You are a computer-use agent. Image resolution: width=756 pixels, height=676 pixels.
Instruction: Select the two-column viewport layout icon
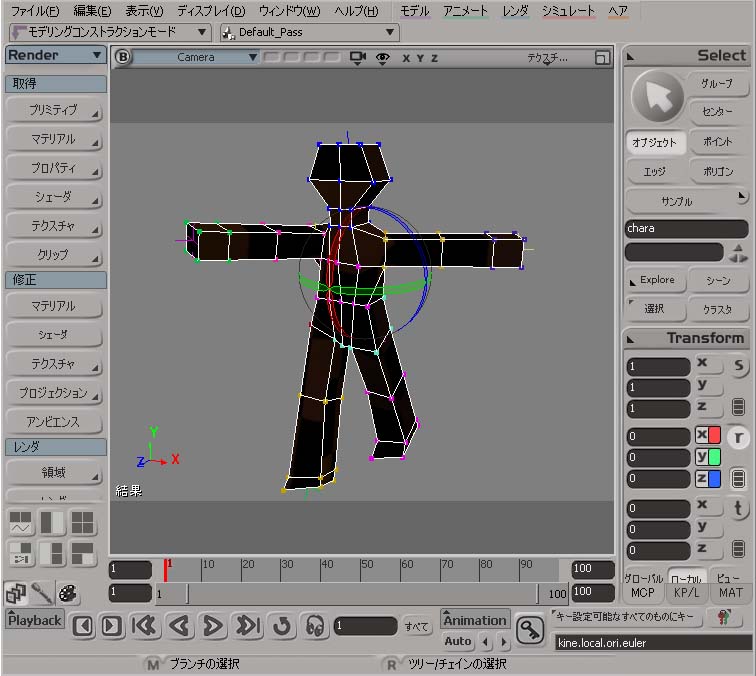click(x=52, y=523)
